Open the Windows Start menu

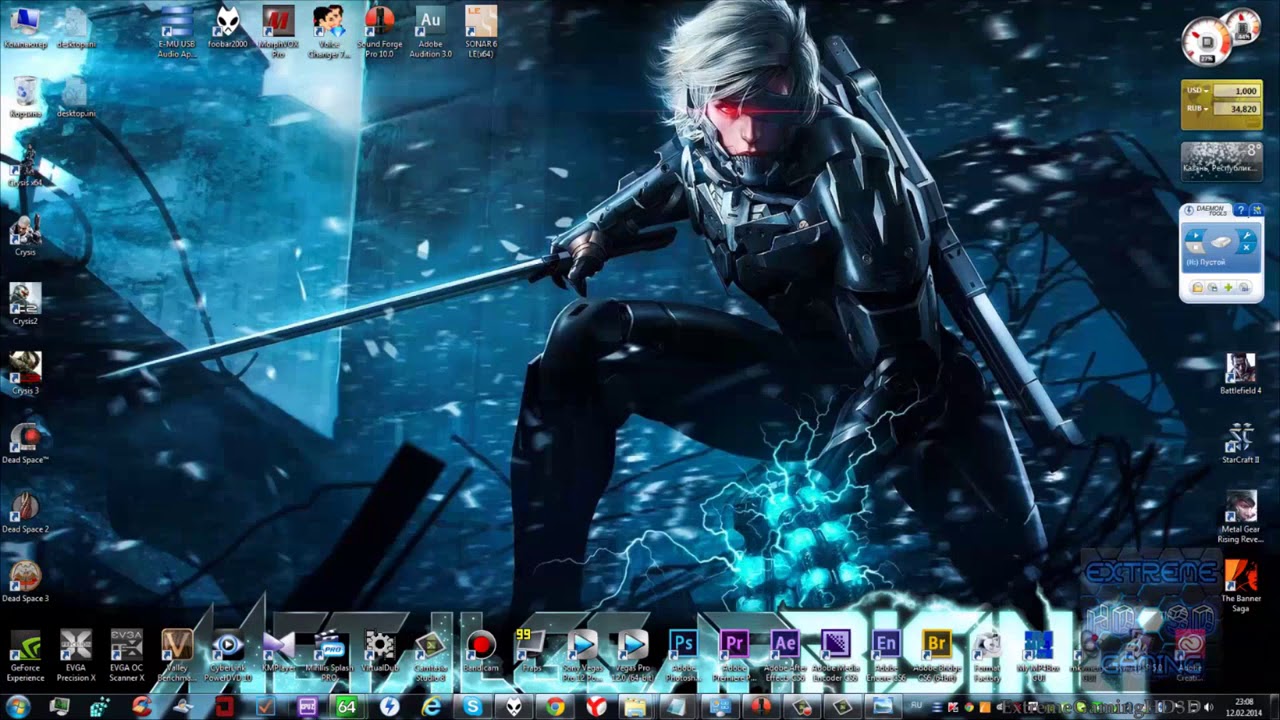click(x=18, y=707)
